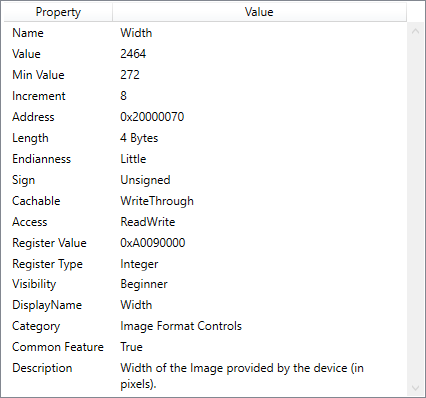Viewport: 426px width, 398px height.
Task: Select the 'Unsigned' value
Action: [145, 180]
